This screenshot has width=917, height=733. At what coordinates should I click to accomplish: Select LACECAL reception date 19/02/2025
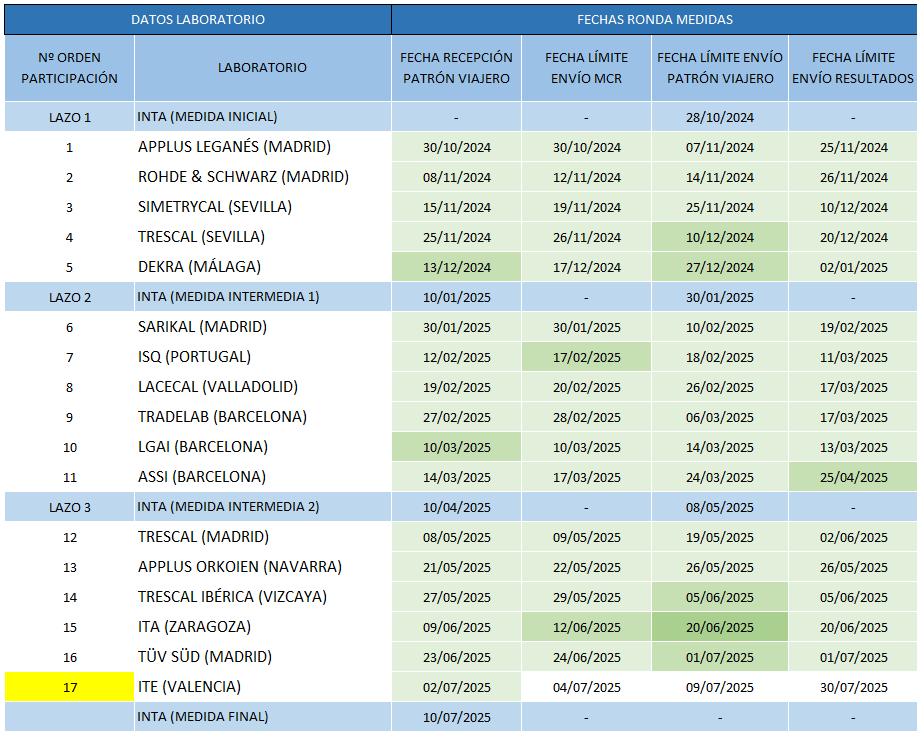[456, 387]
